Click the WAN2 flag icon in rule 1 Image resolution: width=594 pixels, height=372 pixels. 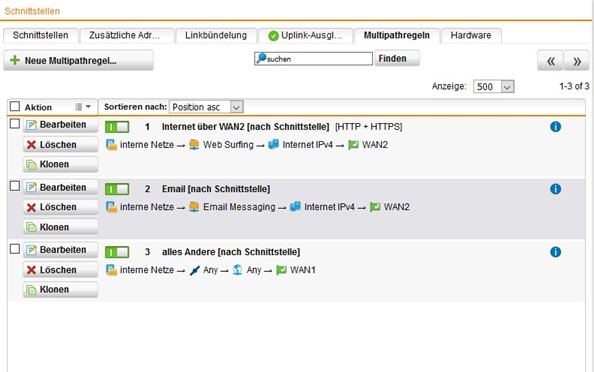pyautogui.click(x=353, y=145)
